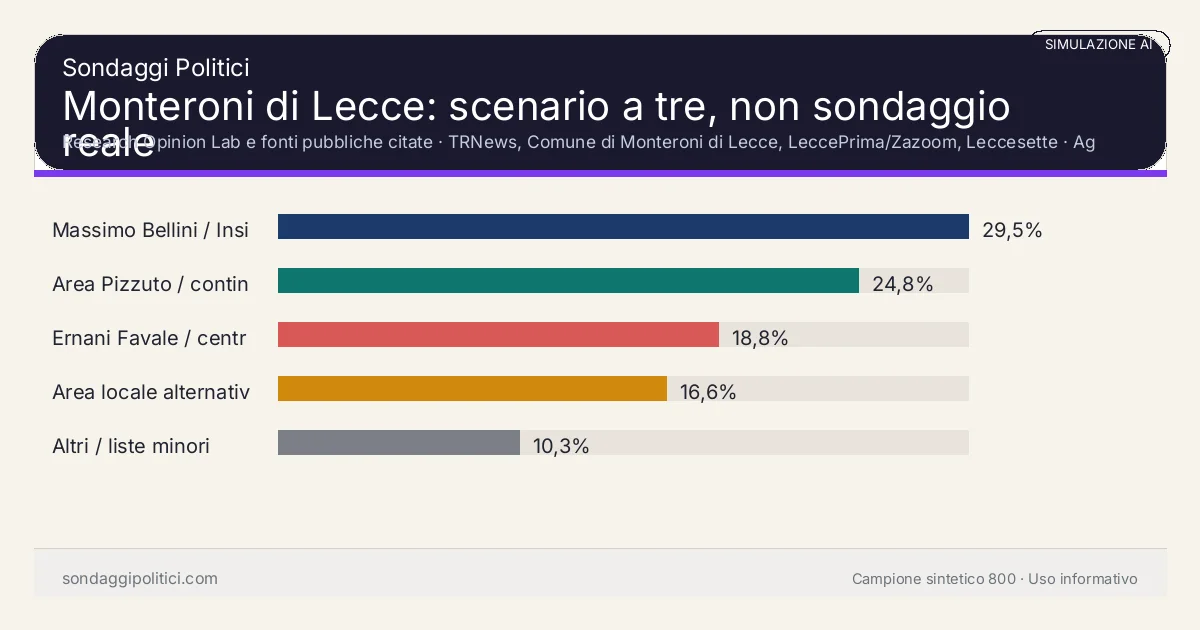This screenshot has width=1200, height=630.
Task: Select the Area Pizzuto label
Action: pos(150,284)
